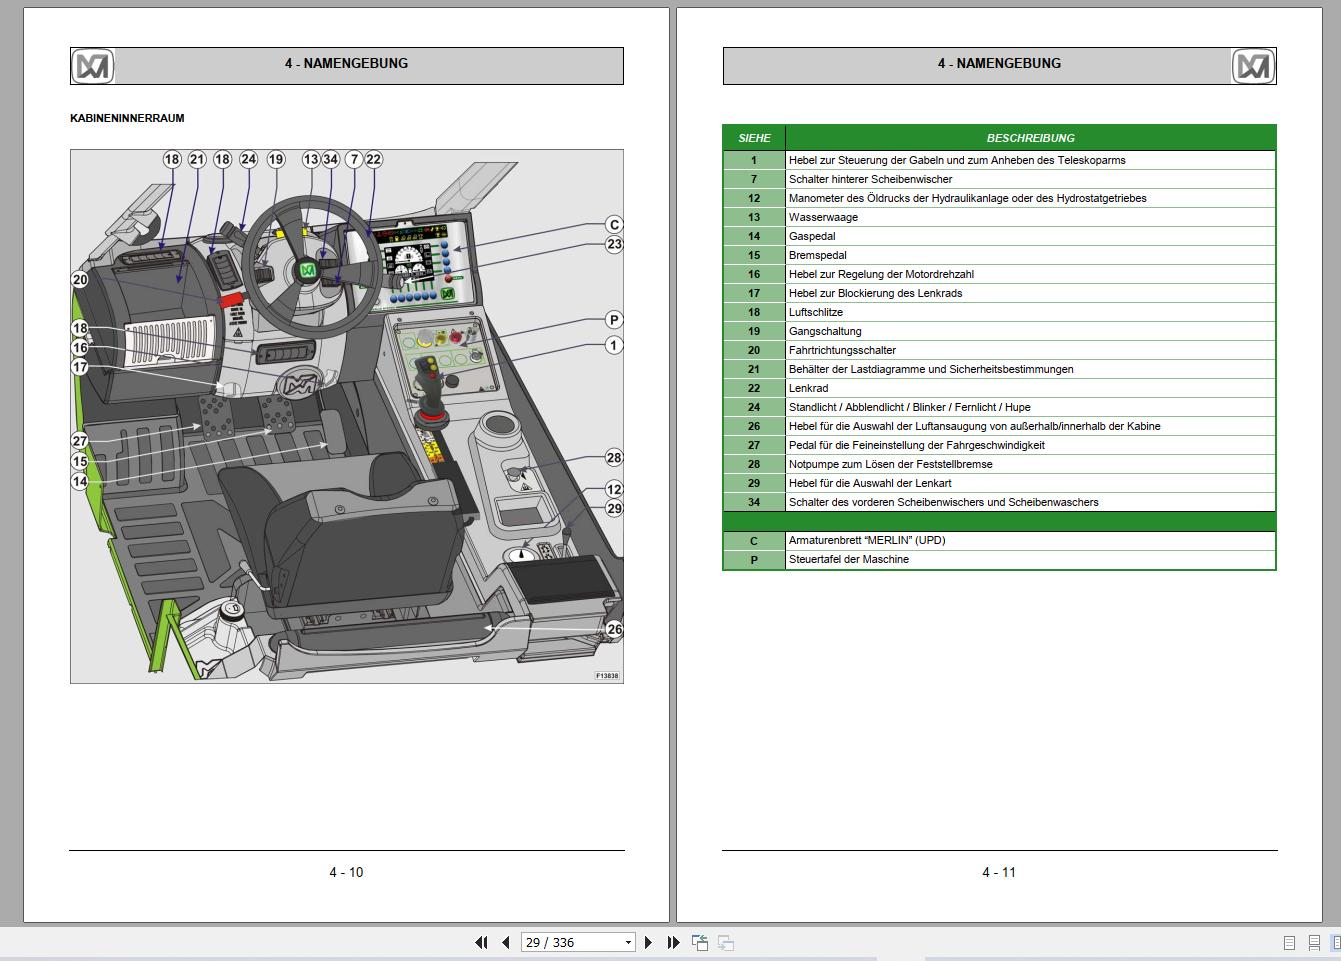
Task: Click the go to next view icon
Action: (x=726, y=942)
